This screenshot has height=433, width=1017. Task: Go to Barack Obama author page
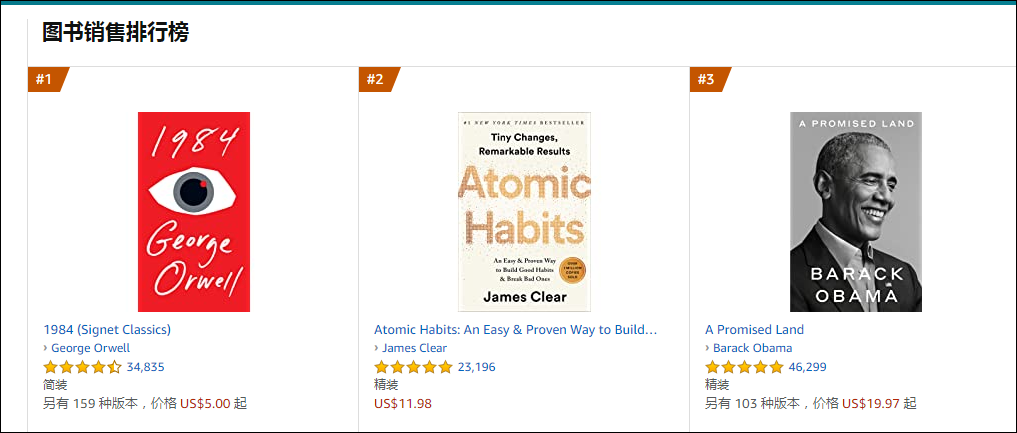752,348
